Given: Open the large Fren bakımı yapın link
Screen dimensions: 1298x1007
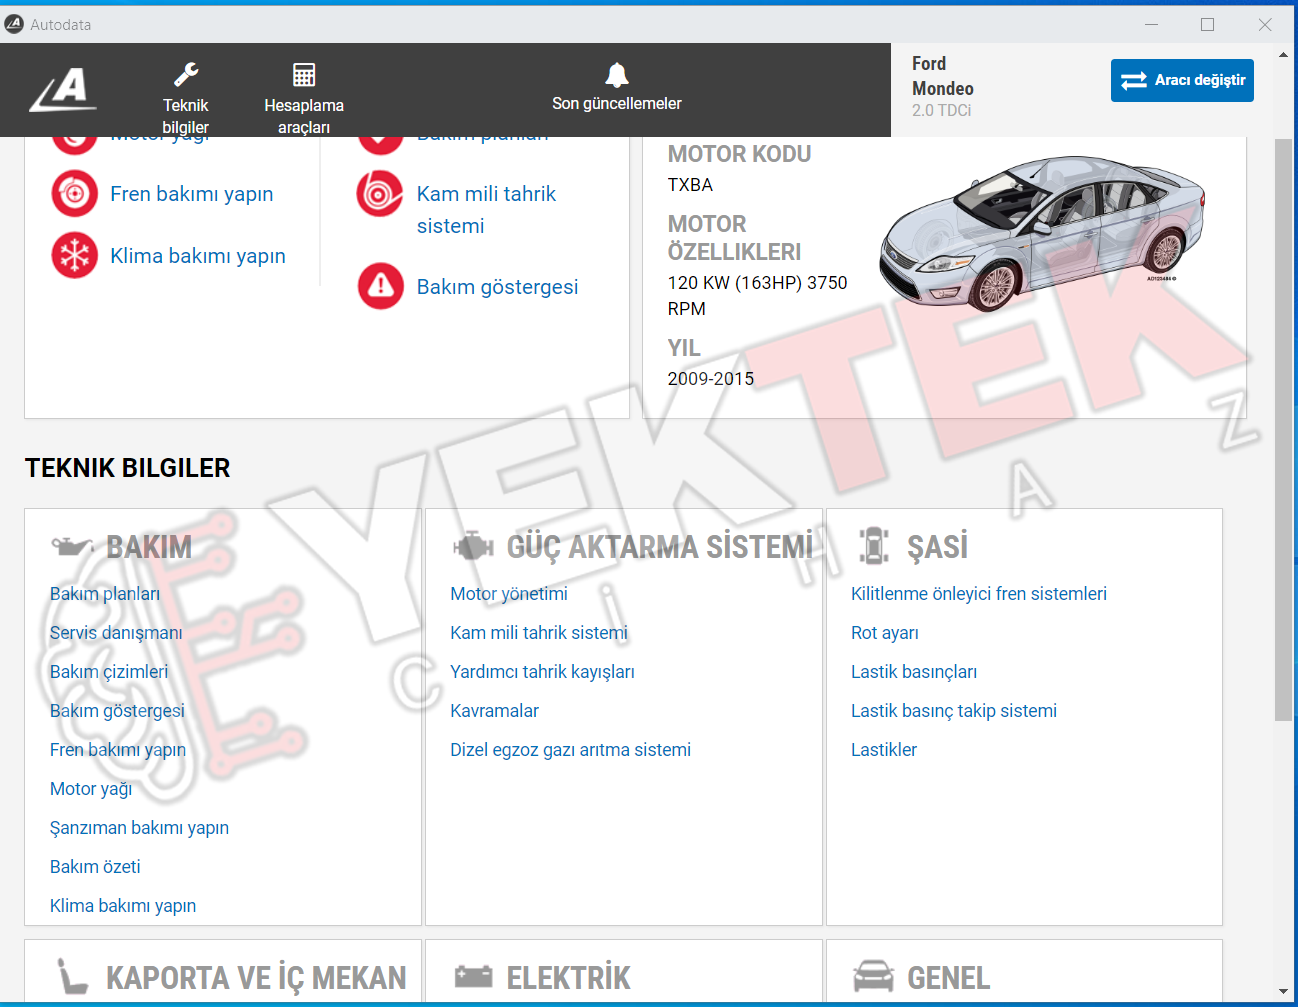Looking at the screenshot, I should click(191, 194).
